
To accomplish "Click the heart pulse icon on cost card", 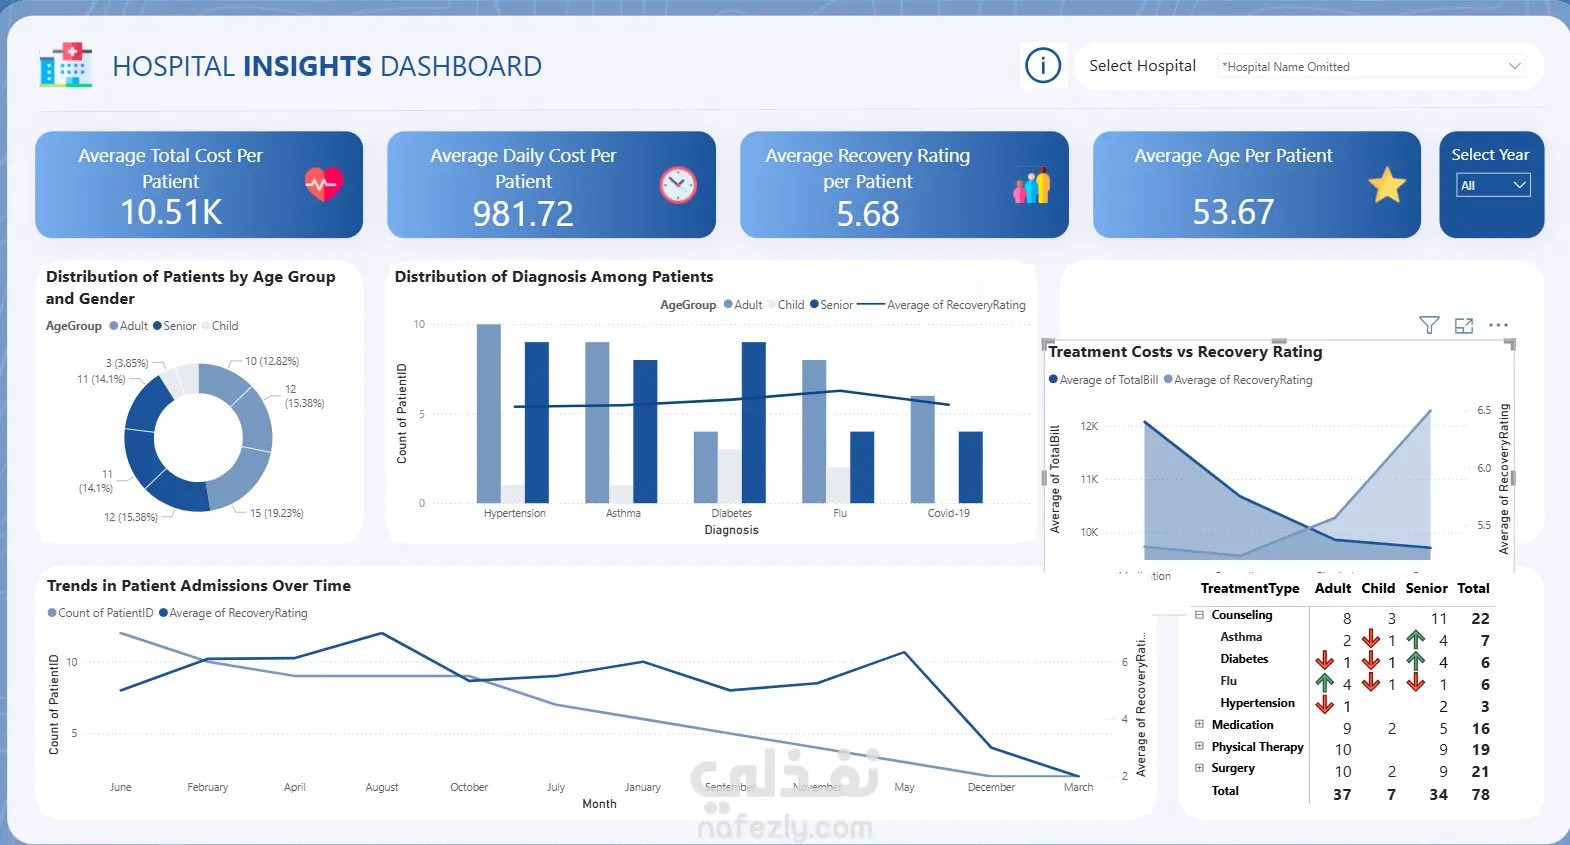I will [x=323, y=184].
